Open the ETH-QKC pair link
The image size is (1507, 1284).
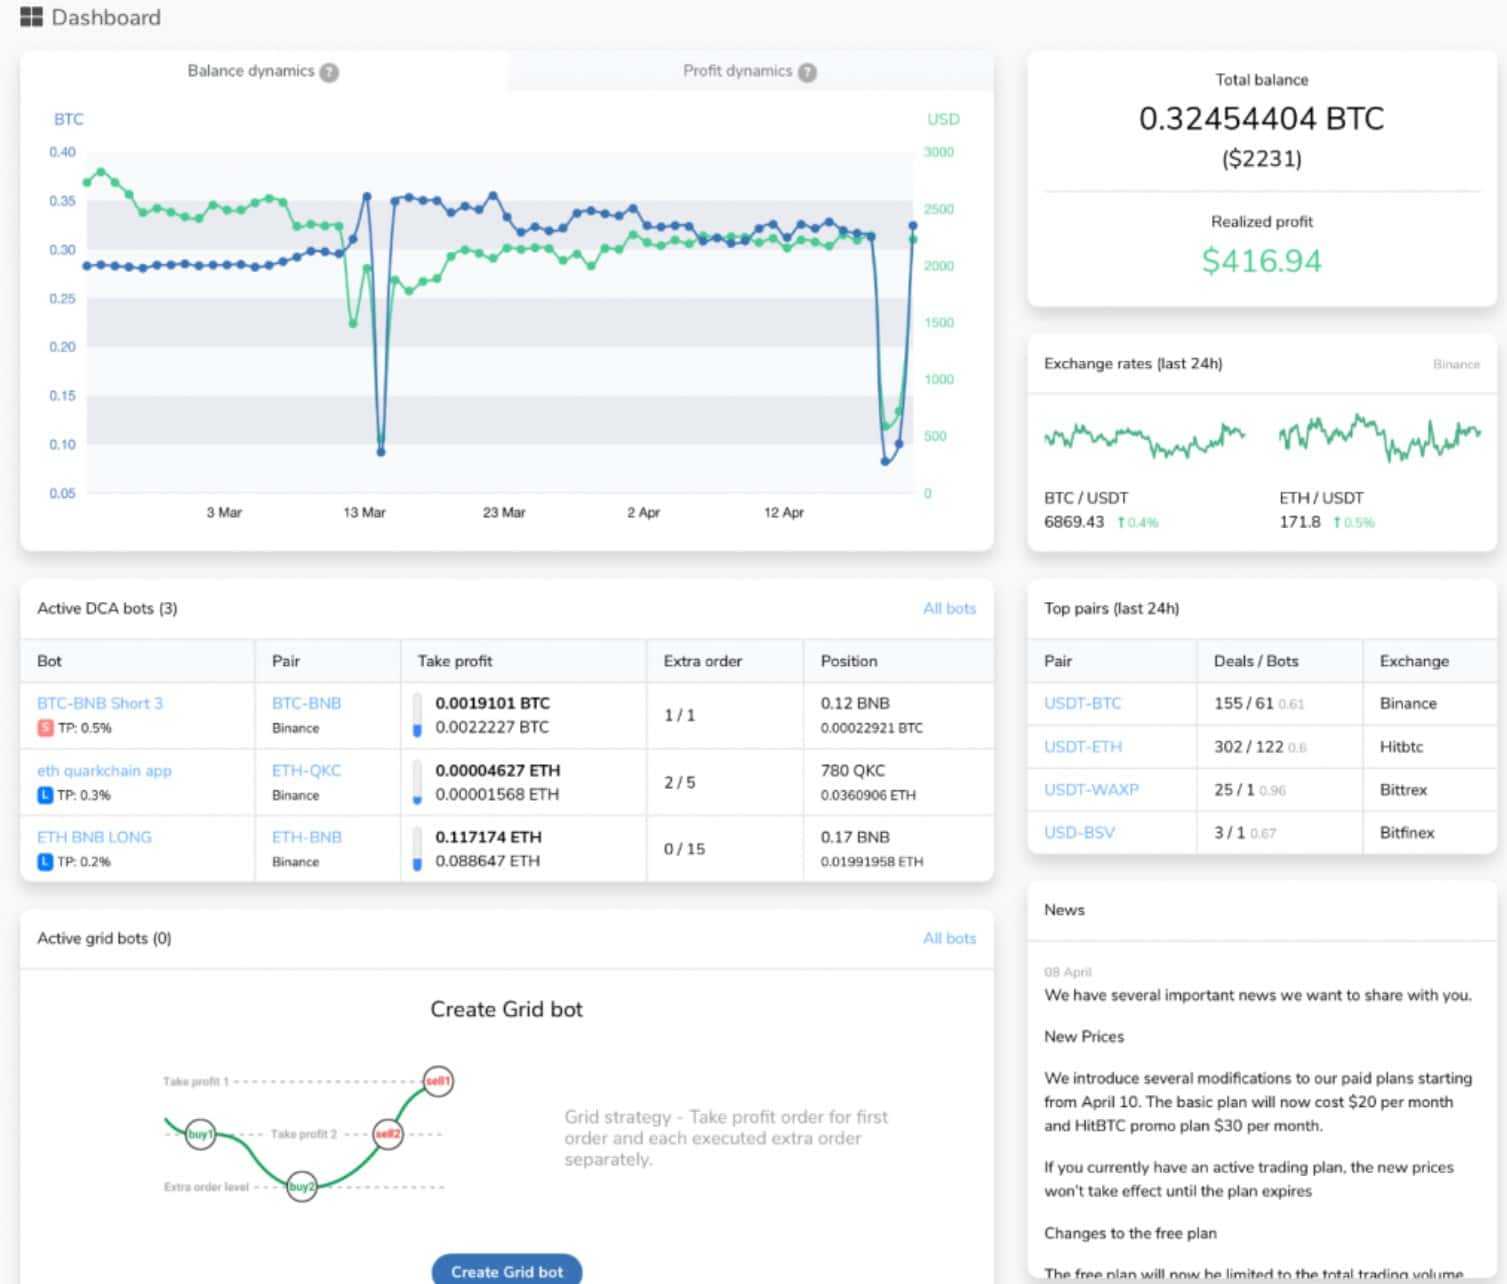[306, 770]
